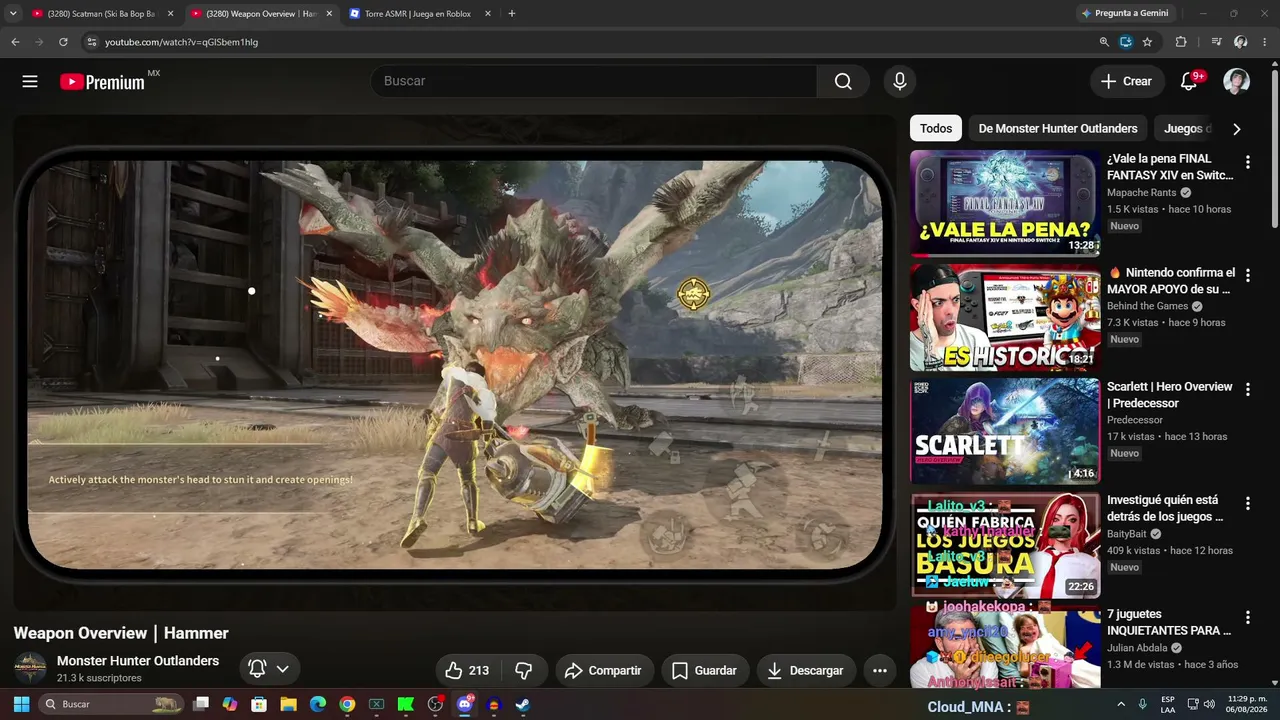Select the Weapon Overview Hammer tab
Image resolution: width=1280 pixels, height=720 pixels.
coord(262,14)
